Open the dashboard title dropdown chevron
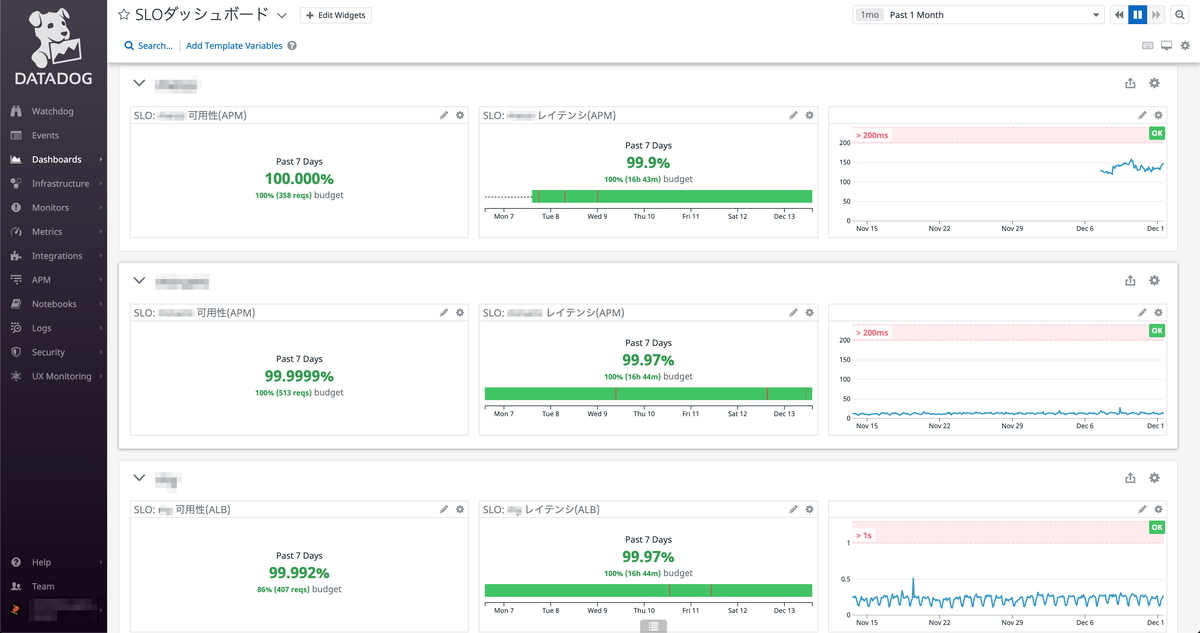Viewport: 1200px width, 633px height. (x=282, y=16)
